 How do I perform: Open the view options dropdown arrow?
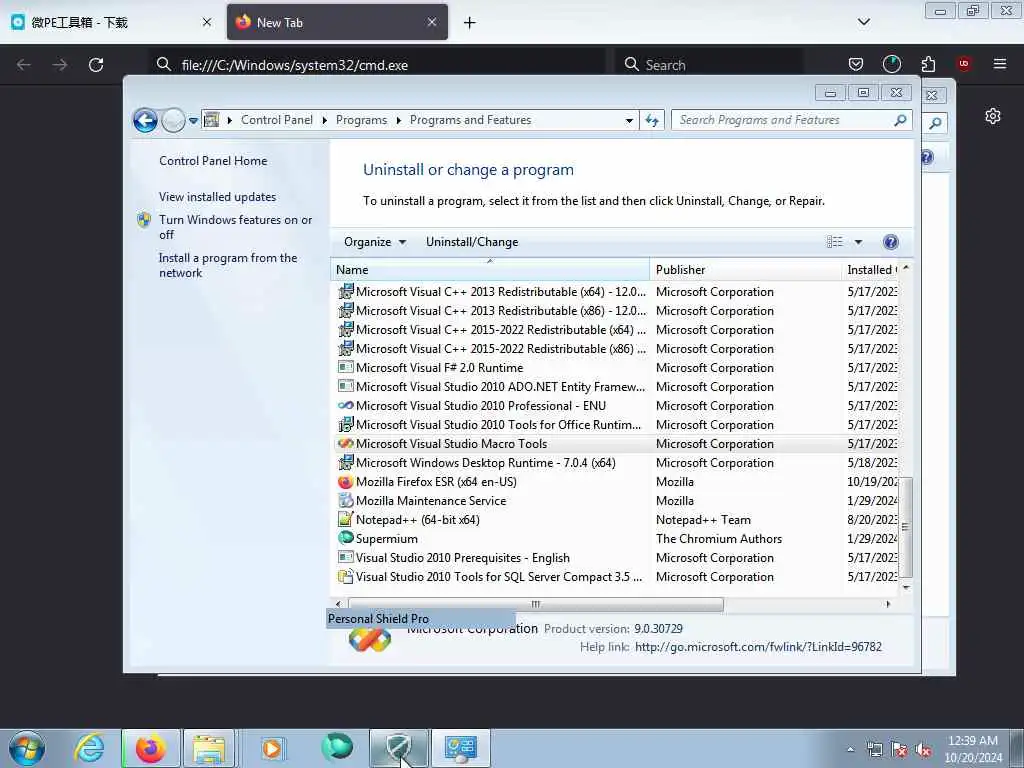pyautogui.click(x=858, y=242)
